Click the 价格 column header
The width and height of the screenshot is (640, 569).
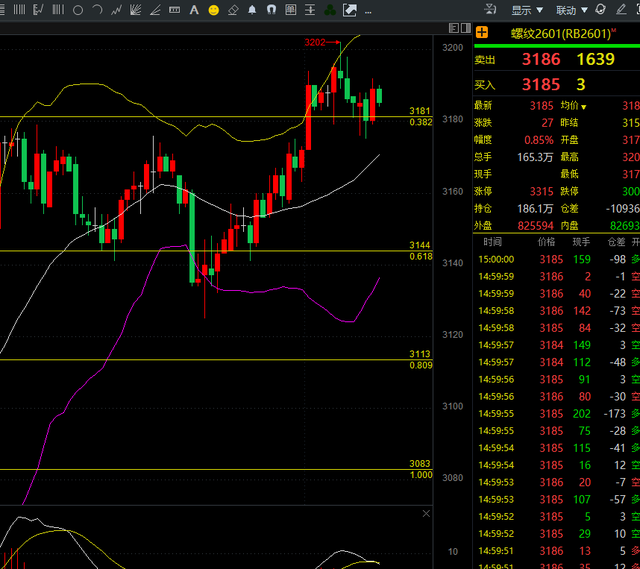click(x=546, y=242)
